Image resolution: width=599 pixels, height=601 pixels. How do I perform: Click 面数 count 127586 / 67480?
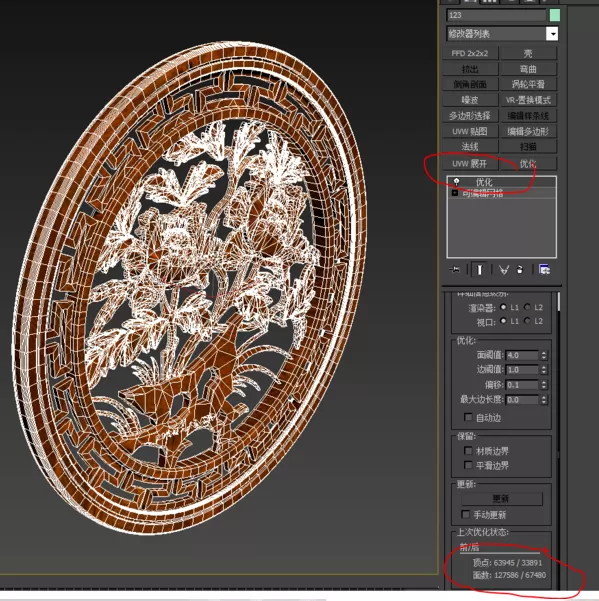(509, 575)
